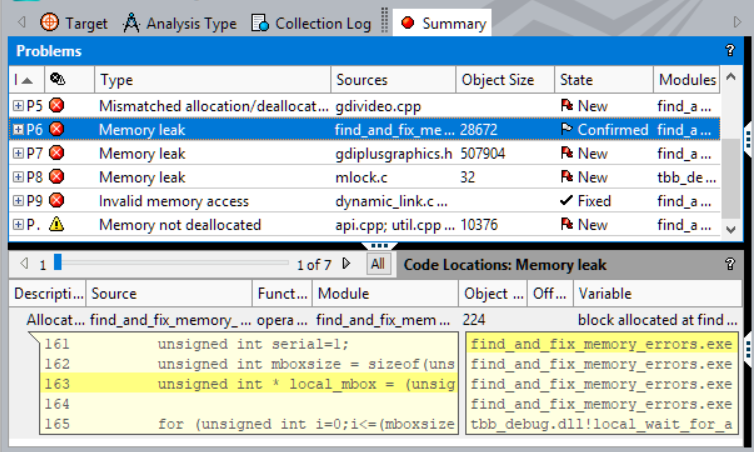Sort by Module column in Code Locations
This screenshot has width=754, height=452.
[x=386, y=293]
